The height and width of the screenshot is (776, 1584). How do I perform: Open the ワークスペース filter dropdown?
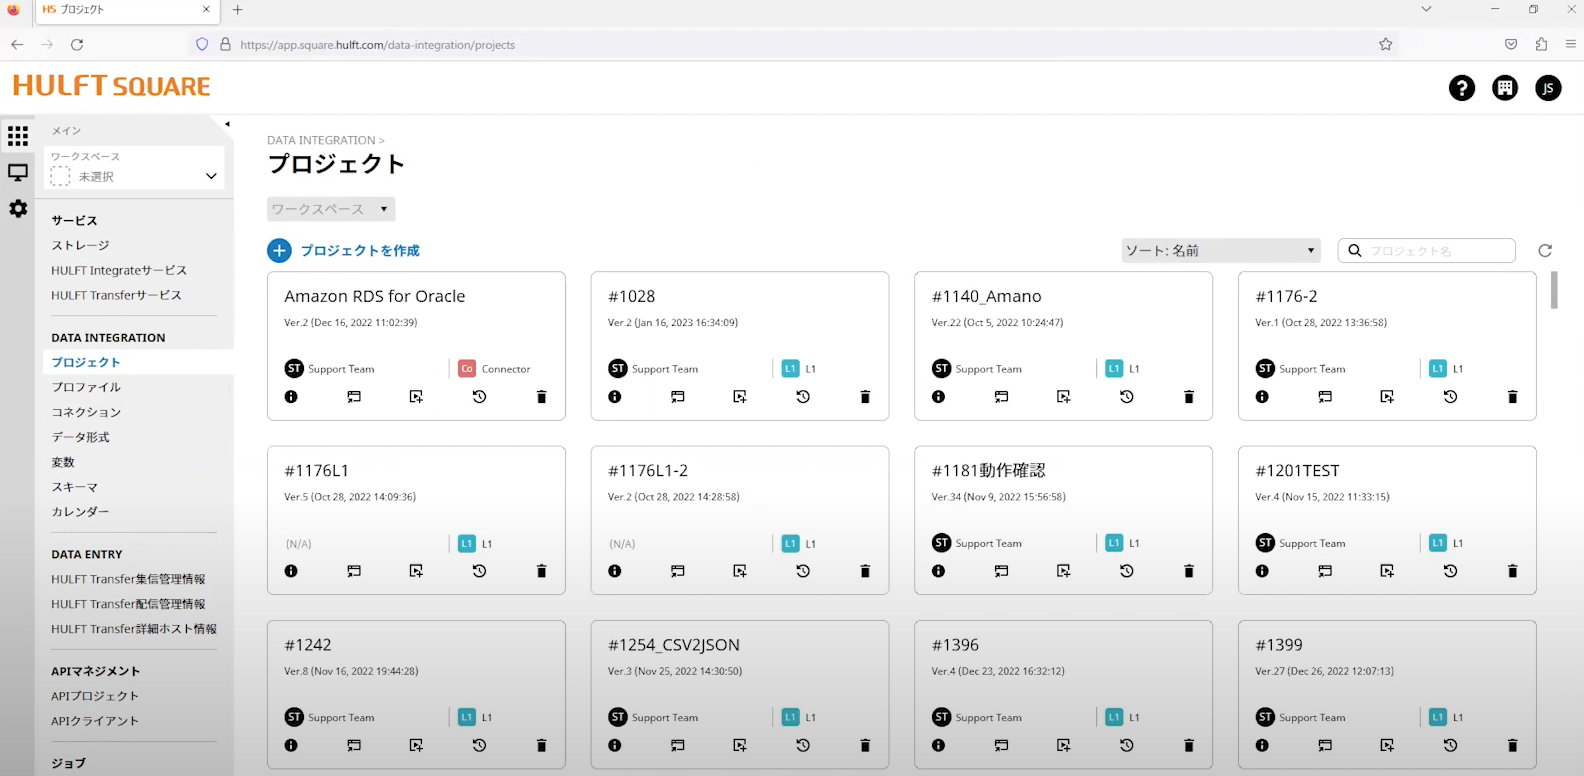pos(331,209)
